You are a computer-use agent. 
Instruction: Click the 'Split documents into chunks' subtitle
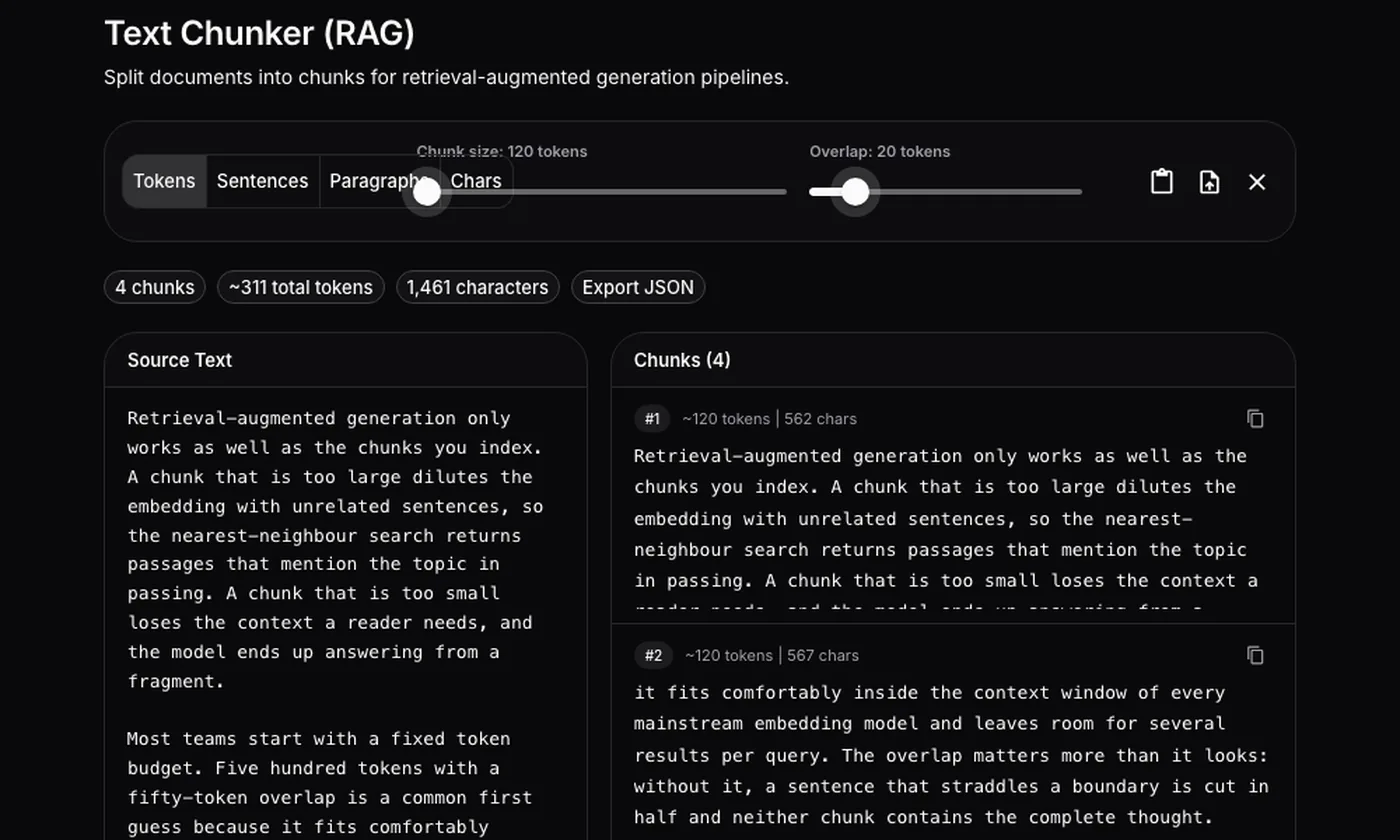[x=446, y=77]
